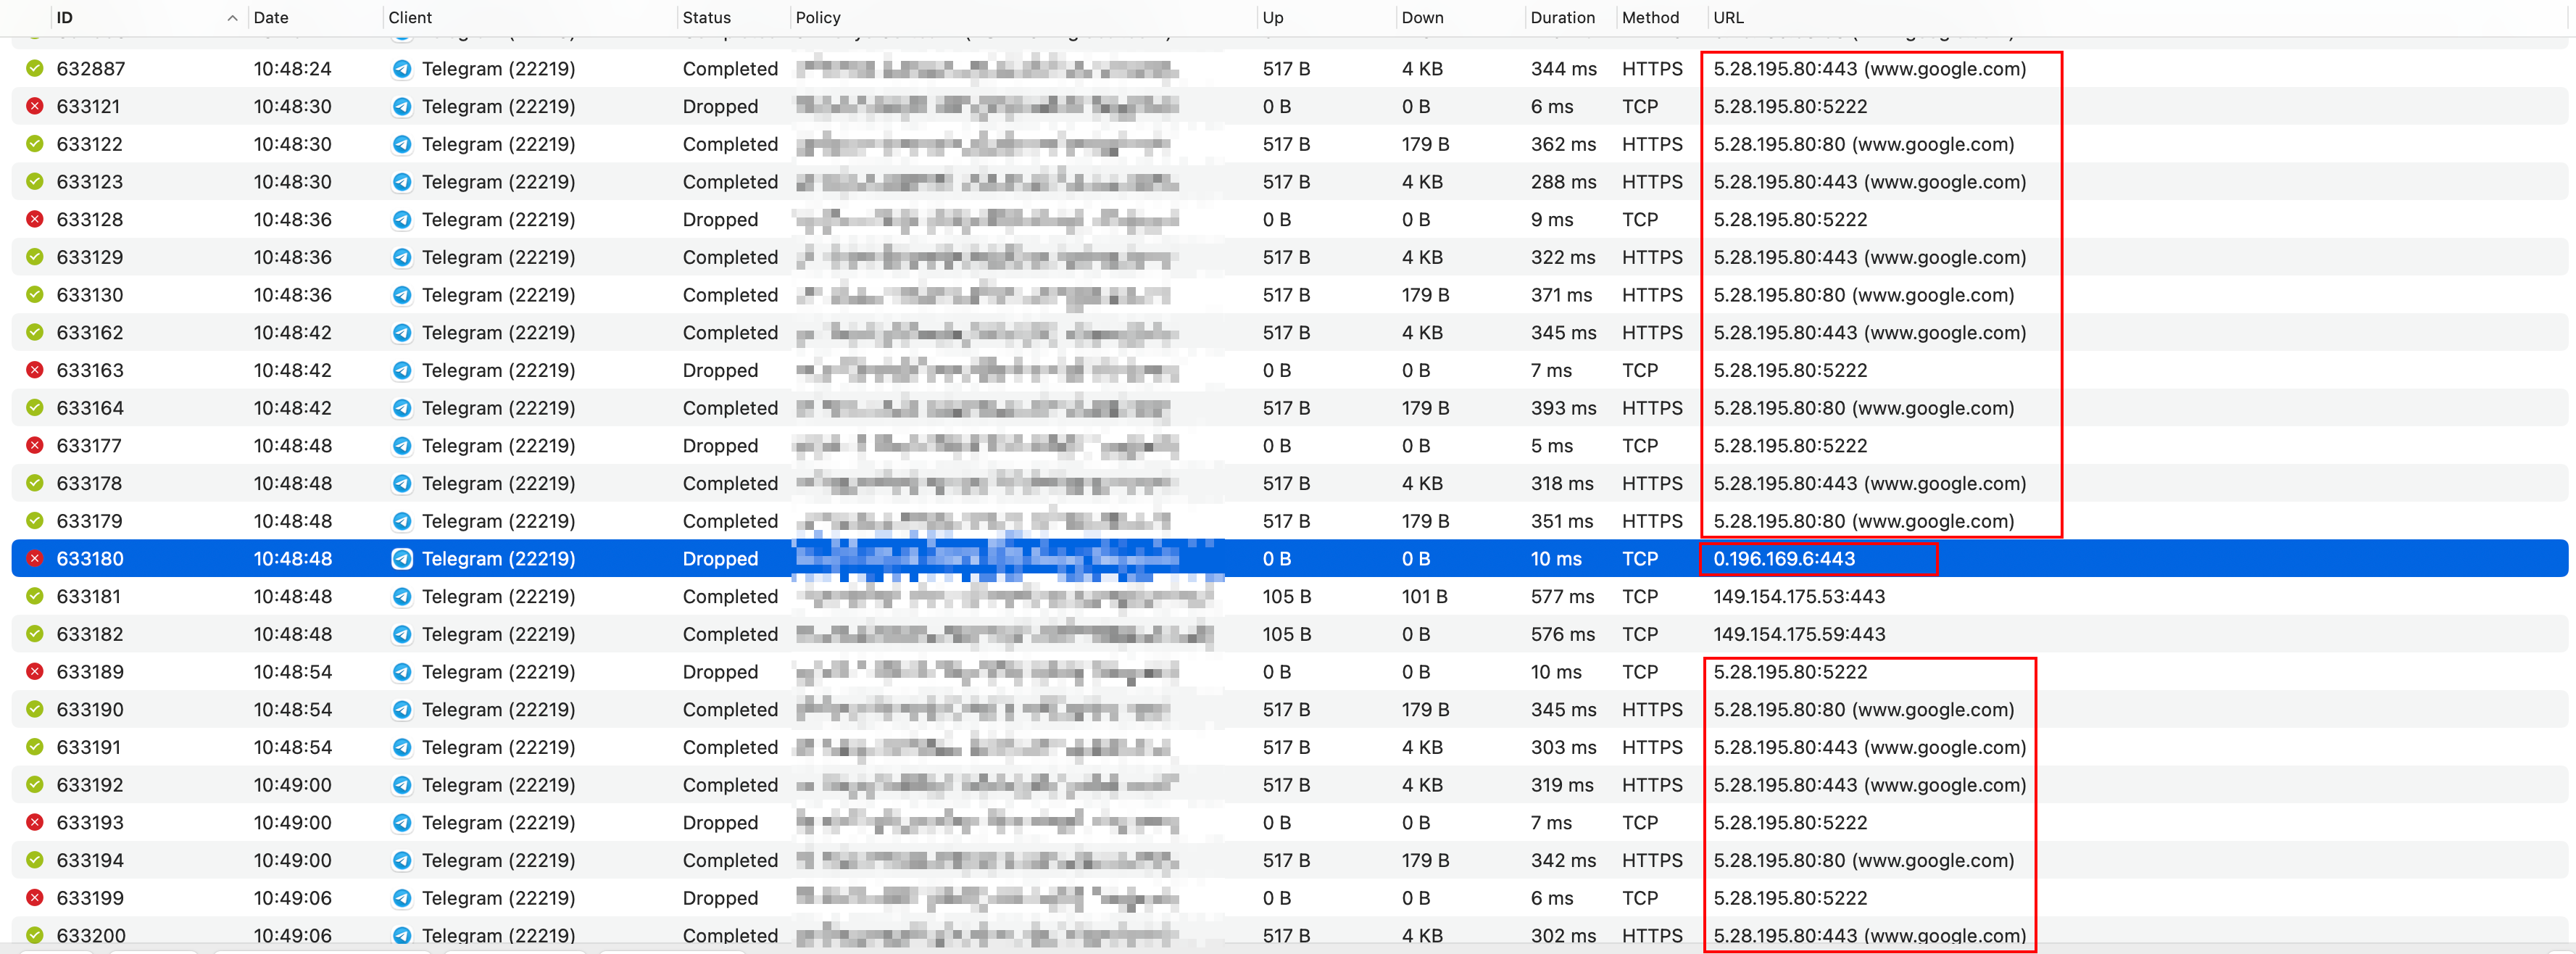Sort by the Duration column header

pyautogui.click(x=1562, y=18)
